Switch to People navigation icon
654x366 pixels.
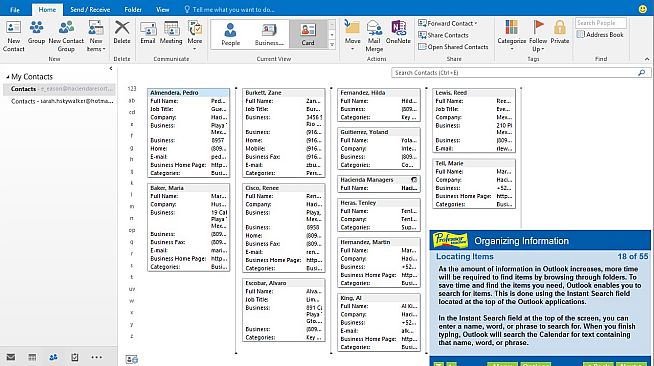tap(53, 357)
